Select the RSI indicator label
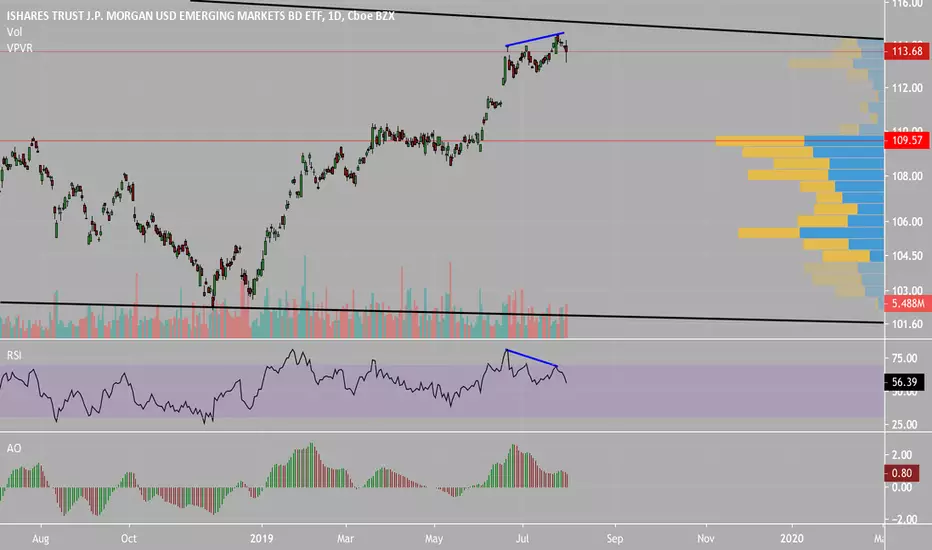932x550 pixels. coord(14,356)
